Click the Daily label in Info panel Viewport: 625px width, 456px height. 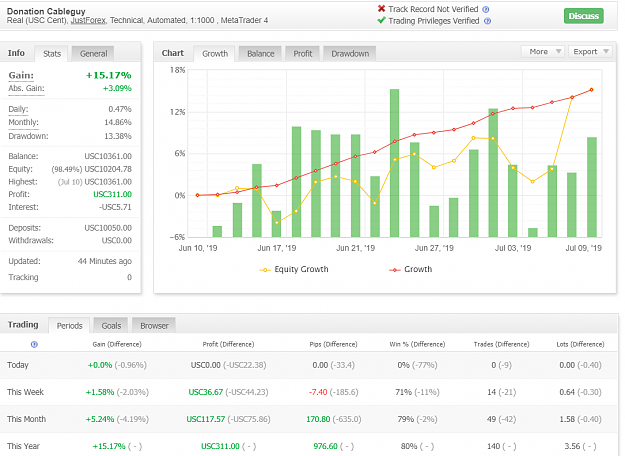coord(18,109)
